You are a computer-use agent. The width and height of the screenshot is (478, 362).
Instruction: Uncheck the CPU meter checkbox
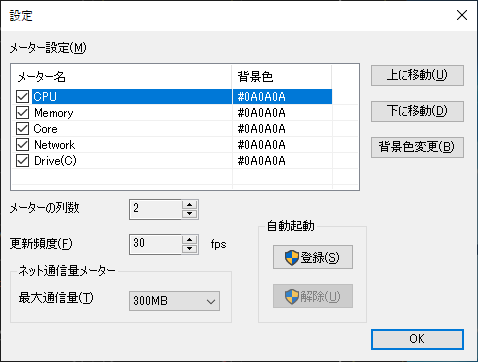coord(22,97)
